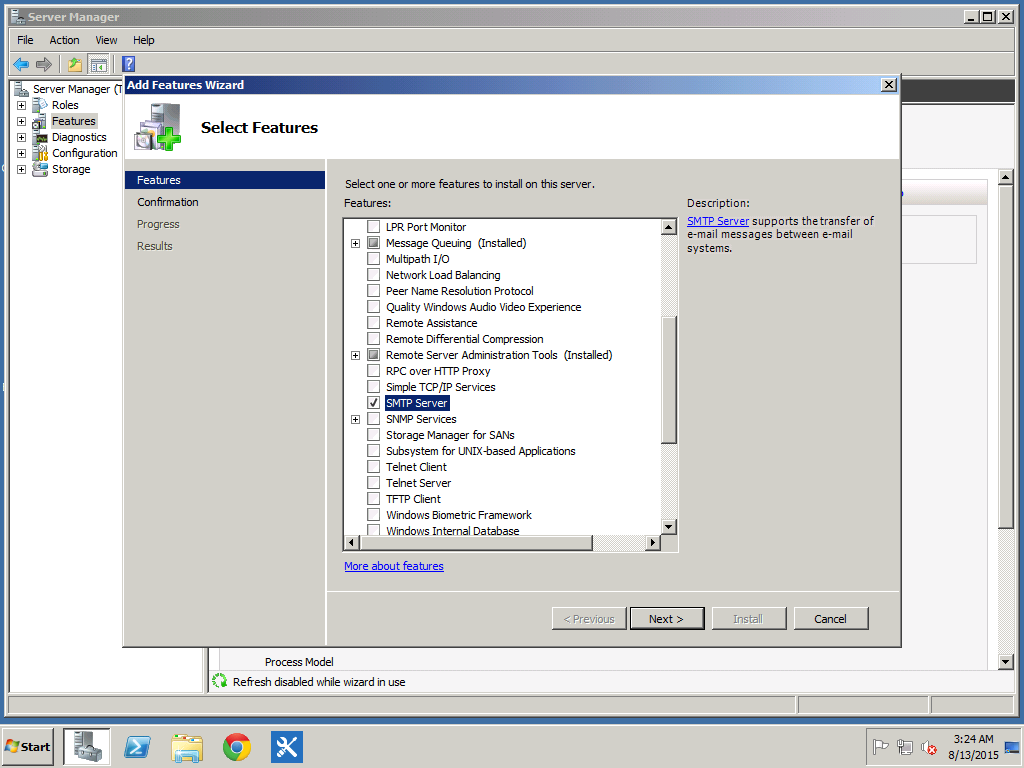
Task: Open the tools app with wrench icon
Action: pyautogui.click(x=287, y=746)
